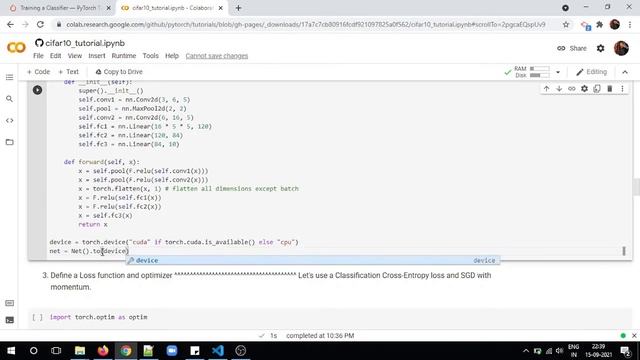Collapse the Colab header with the chevron
Image resolution: width=640 pixels, height=360 pixels.
(x=625, y=72)
